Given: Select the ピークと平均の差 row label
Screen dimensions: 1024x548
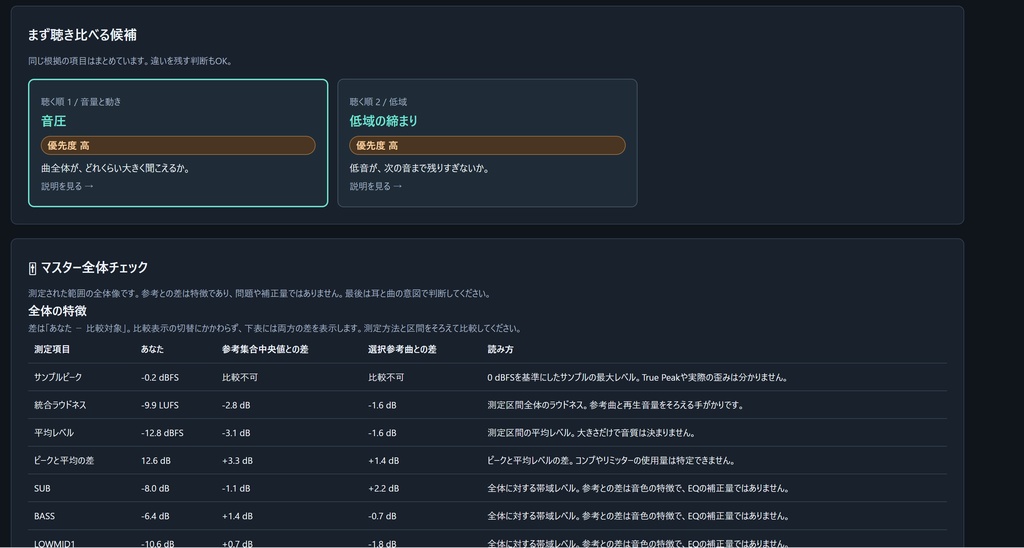Looking at the screenshot, I should tap(64, 460).
